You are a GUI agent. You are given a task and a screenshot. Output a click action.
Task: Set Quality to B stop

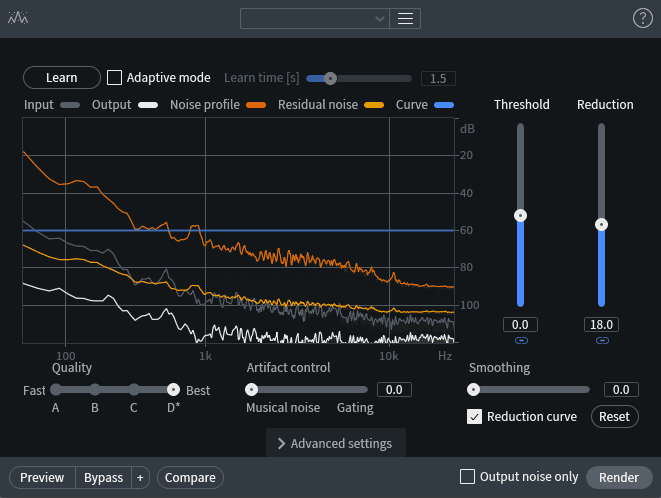coord(95,390)
